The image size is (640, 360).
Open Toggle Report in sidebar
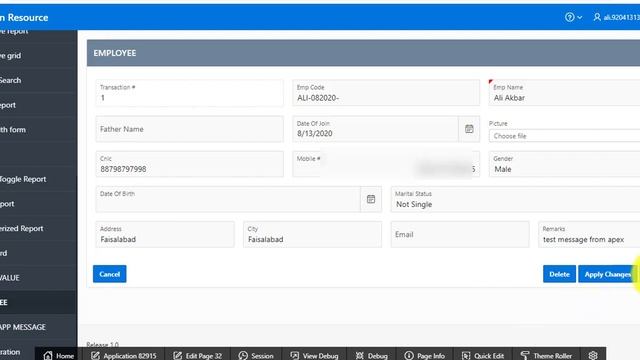click(x=38, y=179)
